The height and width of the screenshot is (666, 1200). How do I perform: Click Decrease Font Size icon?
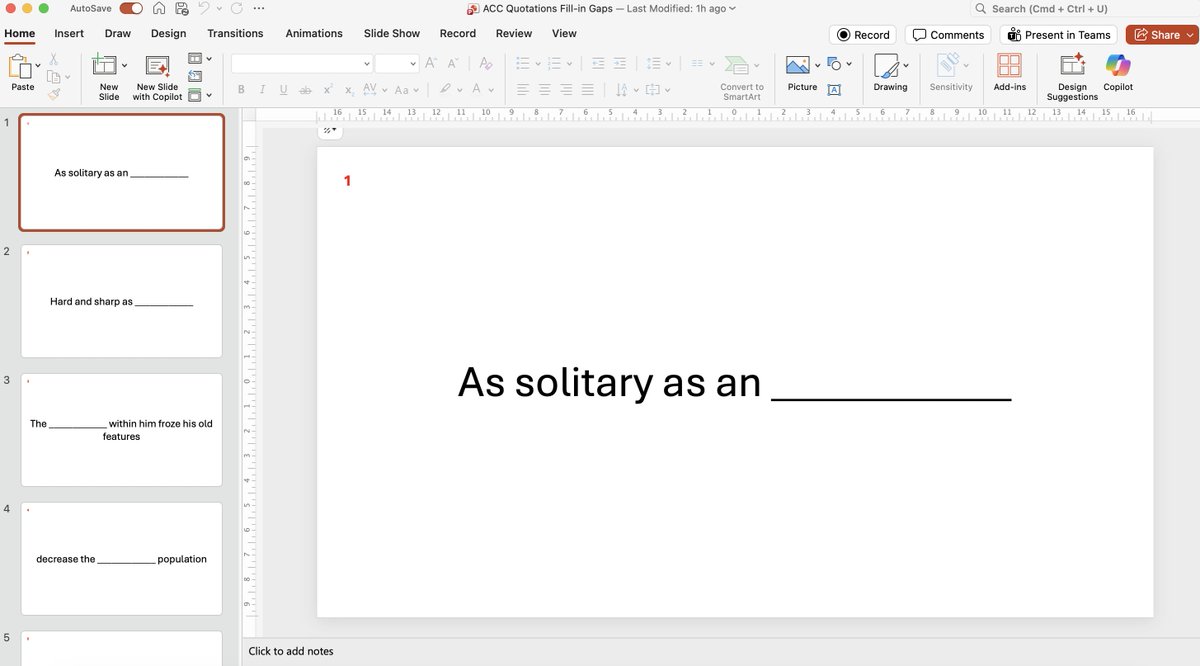click(453, 63)
